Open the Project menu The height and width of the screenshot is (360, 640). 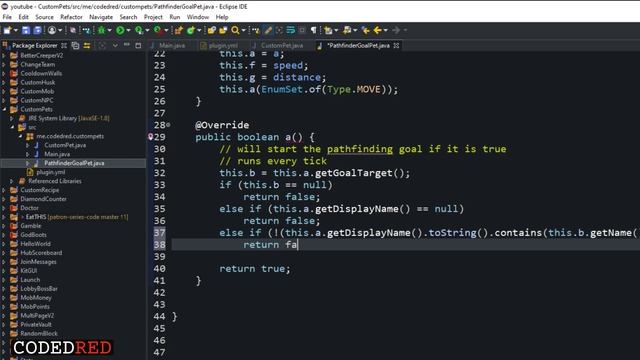153,17
